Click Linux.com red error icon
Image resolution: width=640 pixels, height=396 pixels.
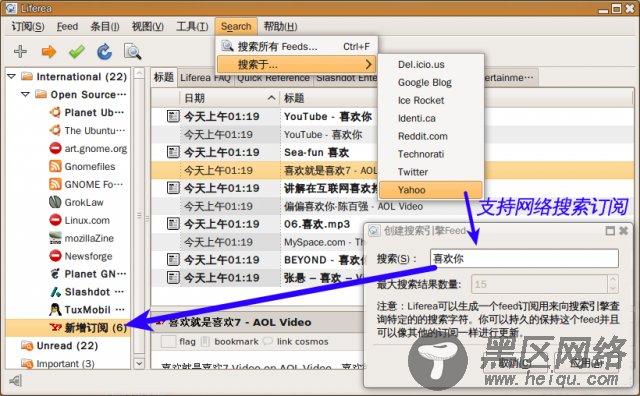(x=55, y=220)
